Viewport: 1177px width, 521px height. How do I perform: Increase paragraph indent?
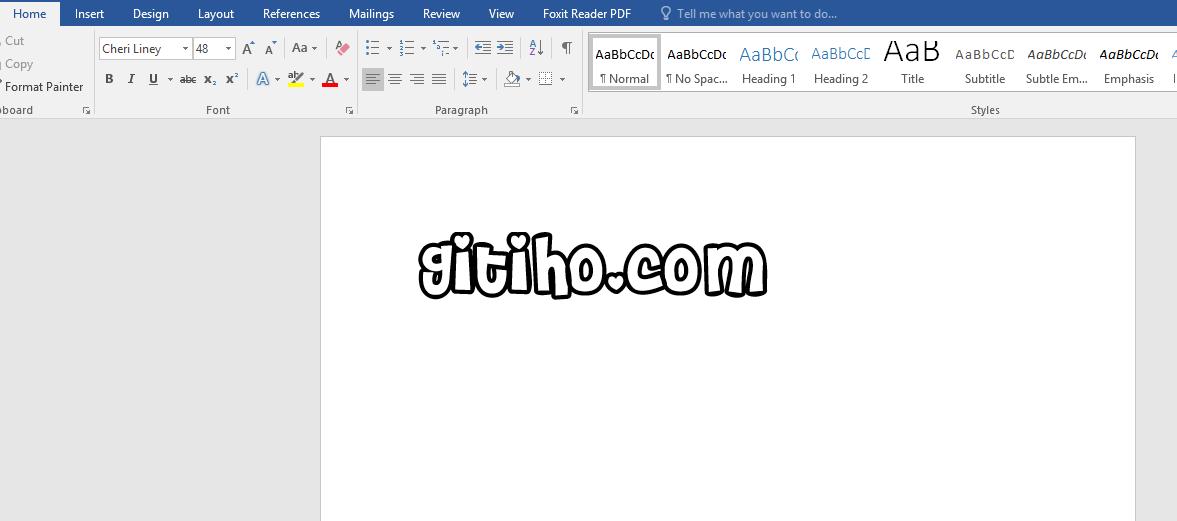pyautogui.click(x=505, y=48)
